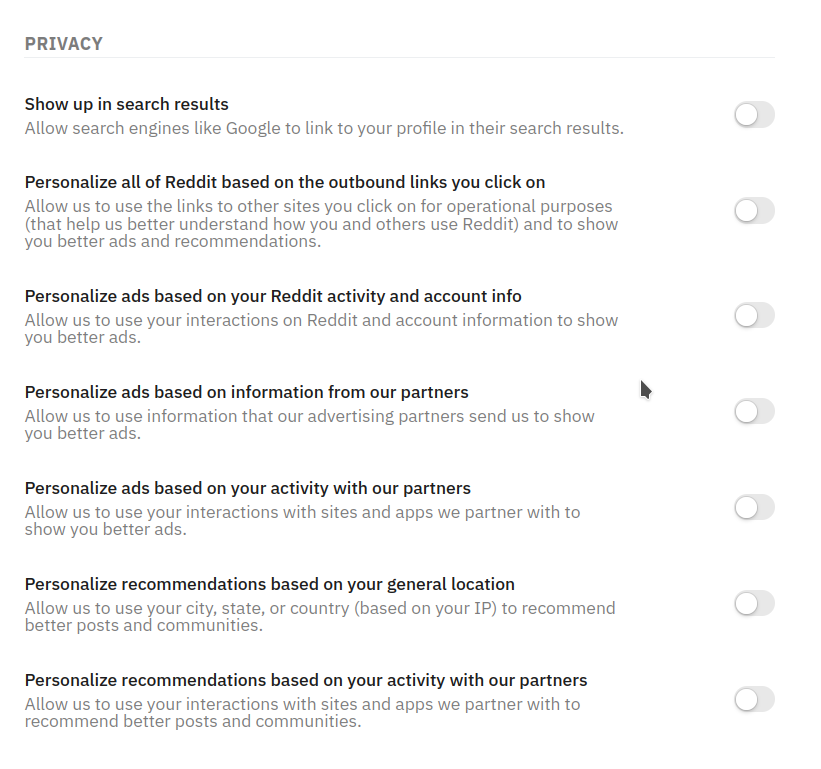Select the outbound links personalization title text
821x769 pixels.
click(x=285, y=182)
